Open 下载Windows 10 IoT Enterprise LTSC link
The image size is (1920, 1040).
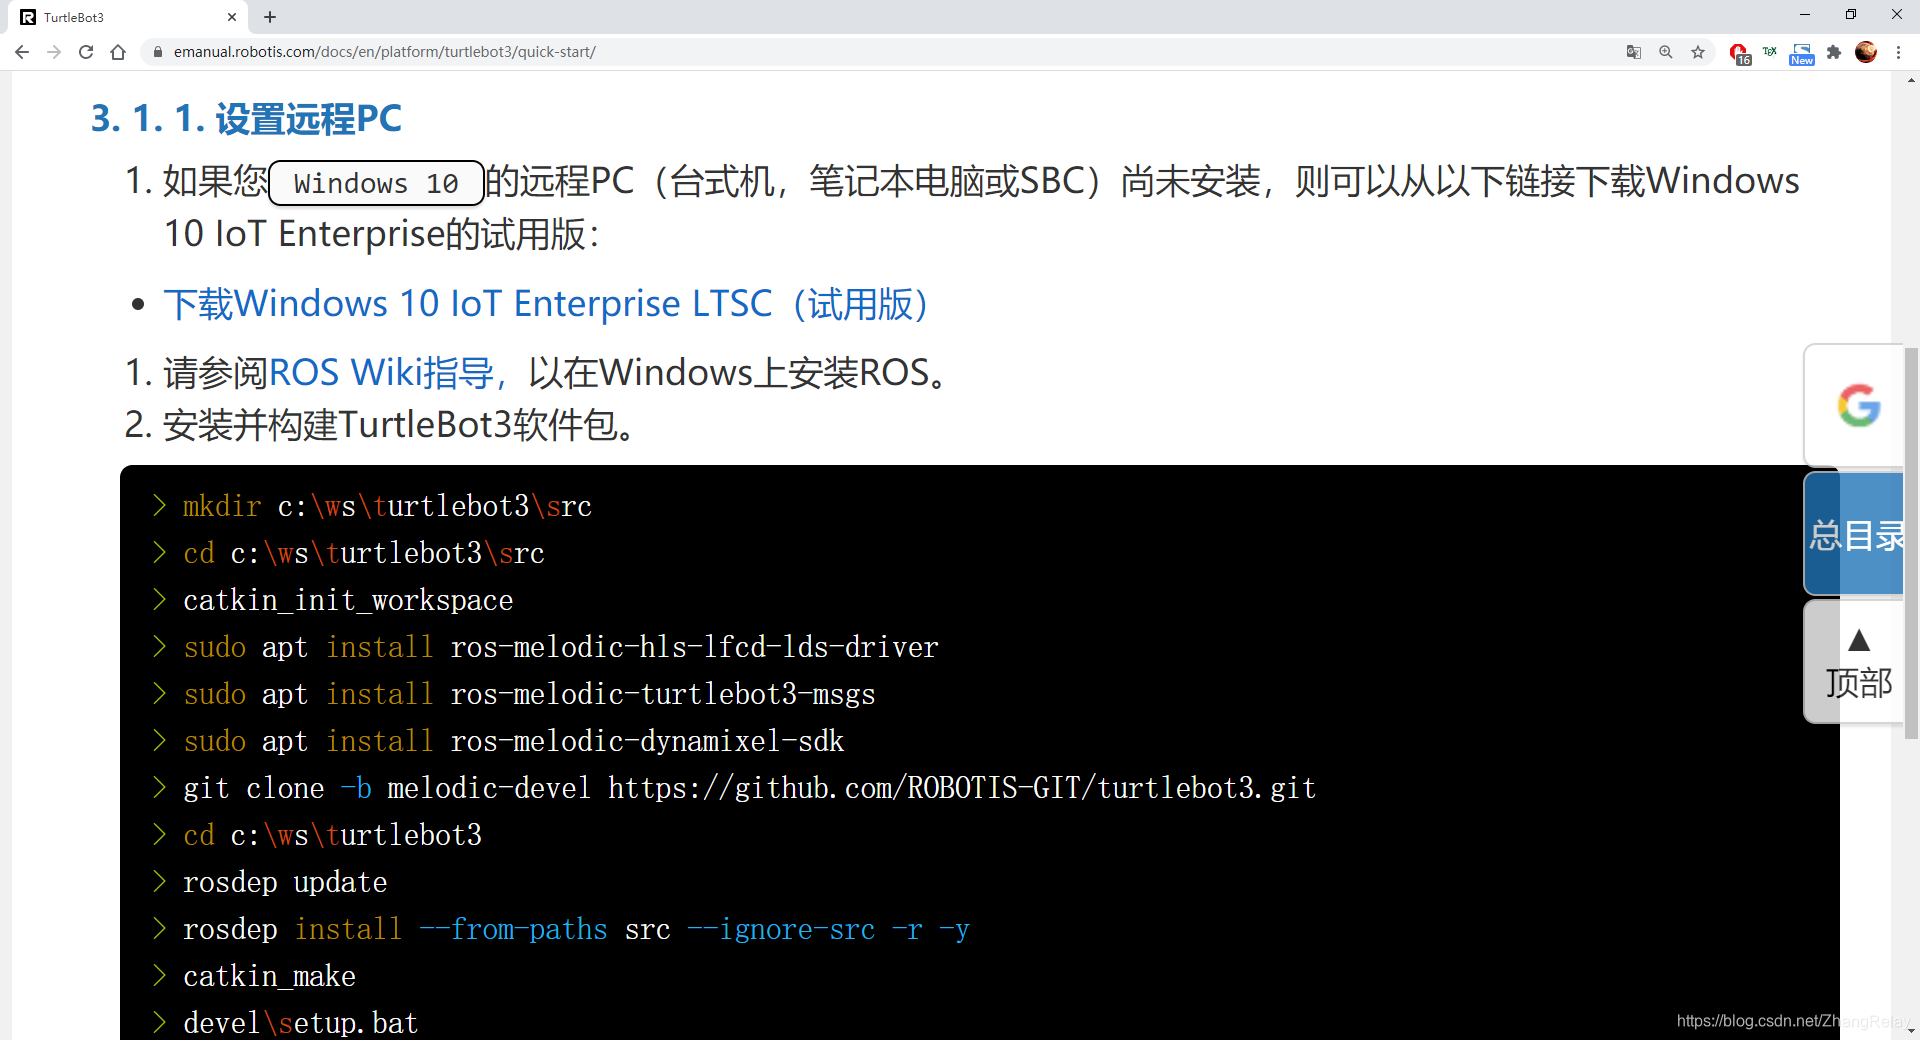tap(547, 304)
